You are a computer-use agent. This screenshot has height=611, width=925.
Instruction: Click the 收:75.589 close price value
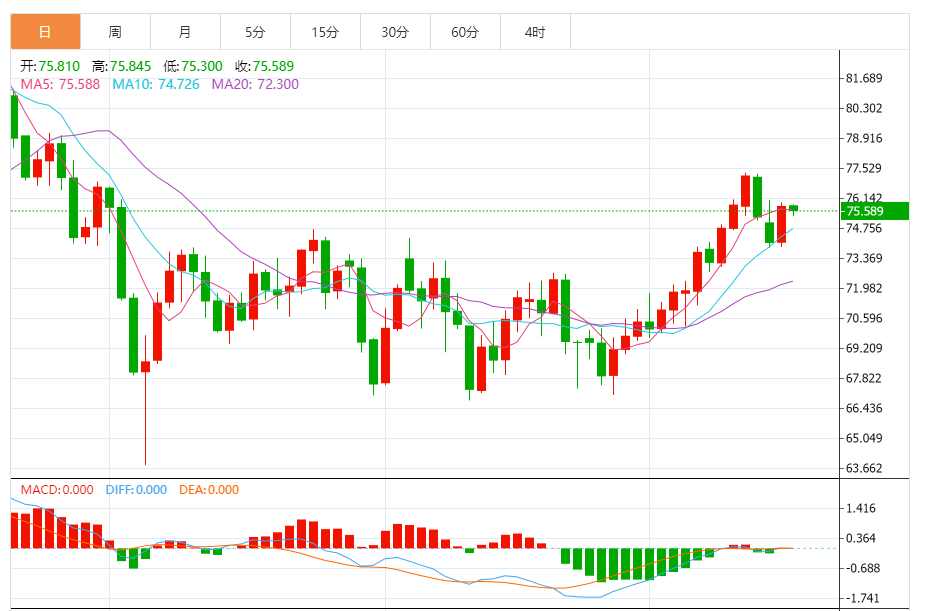pyautogui.click(x=264, y=66)
